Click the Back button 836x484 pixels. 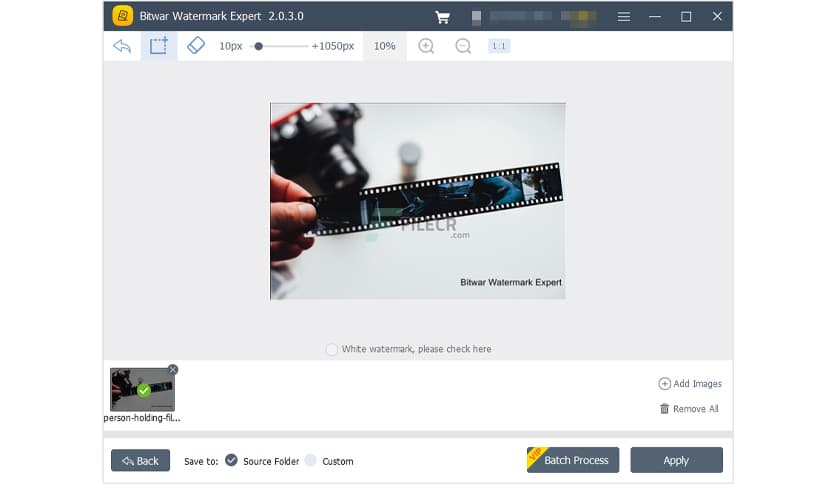click(140, 461)
